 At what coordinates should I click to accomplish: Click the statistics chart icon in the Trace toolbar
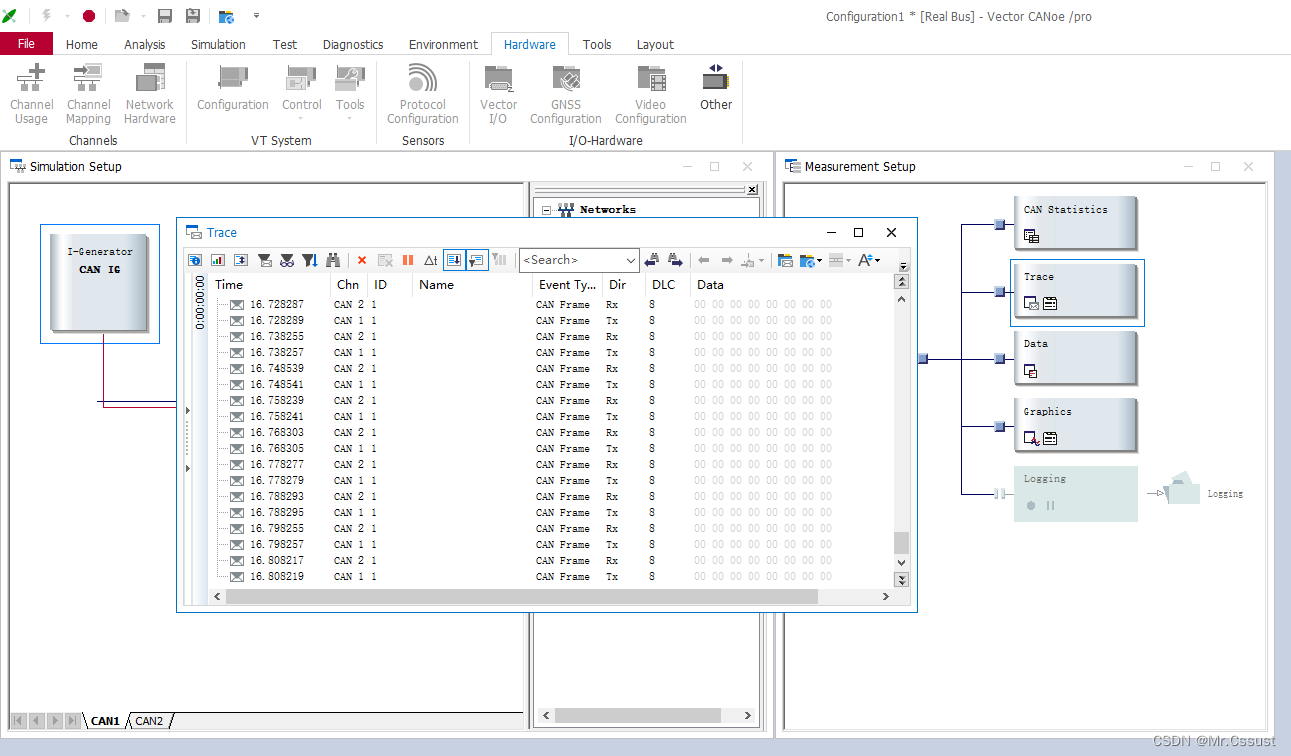(218, 260)
